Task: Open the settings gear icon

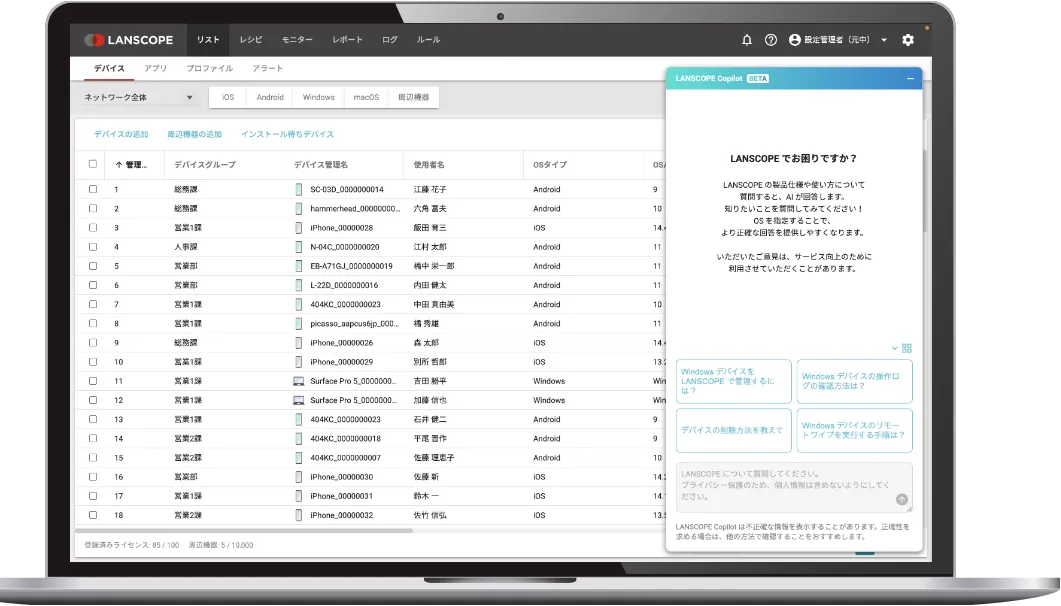Action: 908,40
